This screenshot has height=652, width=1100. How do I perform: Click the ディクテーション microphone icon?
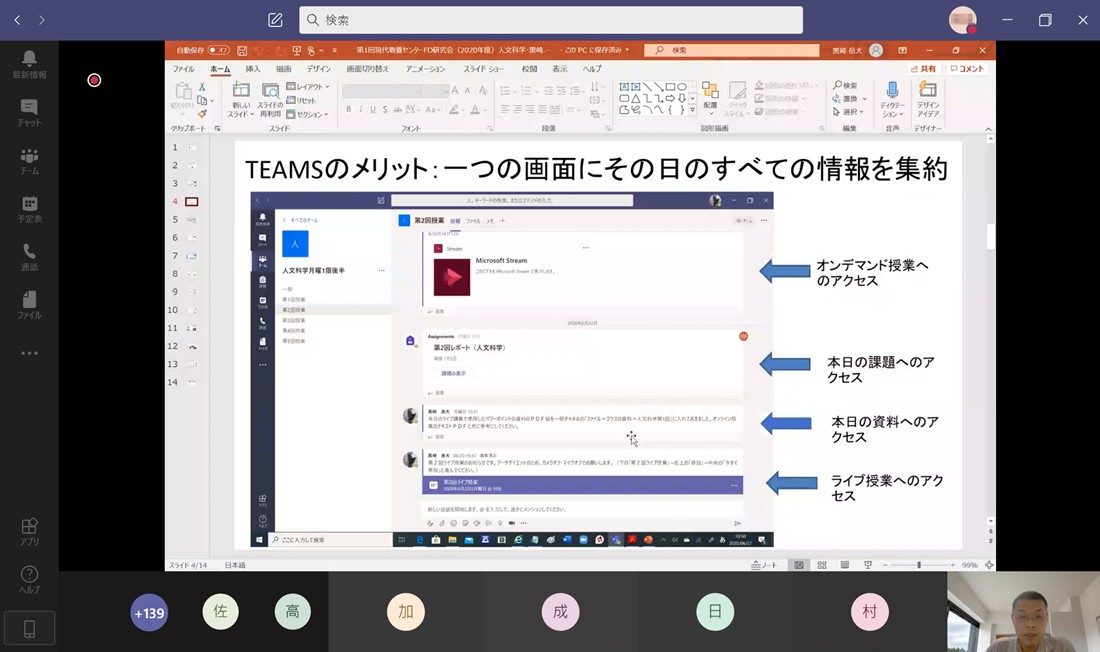[x=892, y=90]
